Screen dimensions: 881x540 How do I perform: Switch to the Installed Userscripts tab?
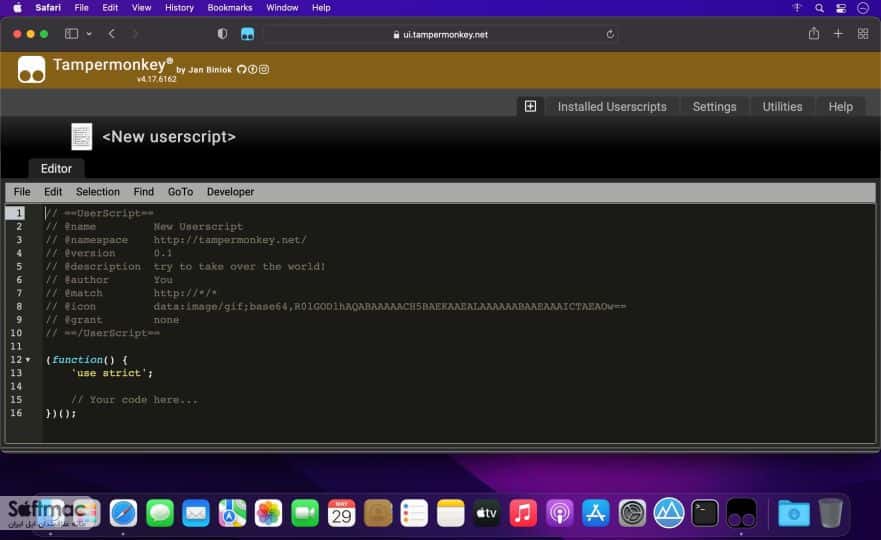coord(612,107)
